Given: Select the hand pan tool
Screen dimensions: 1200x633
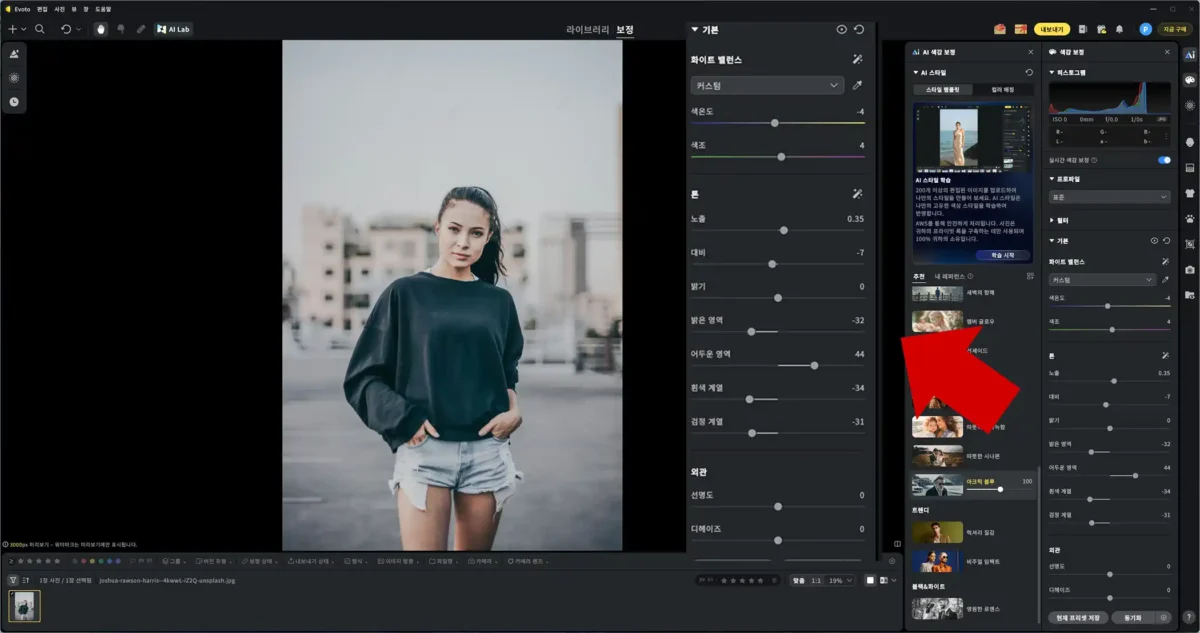Looking at the screenshot, I should 100,29.
